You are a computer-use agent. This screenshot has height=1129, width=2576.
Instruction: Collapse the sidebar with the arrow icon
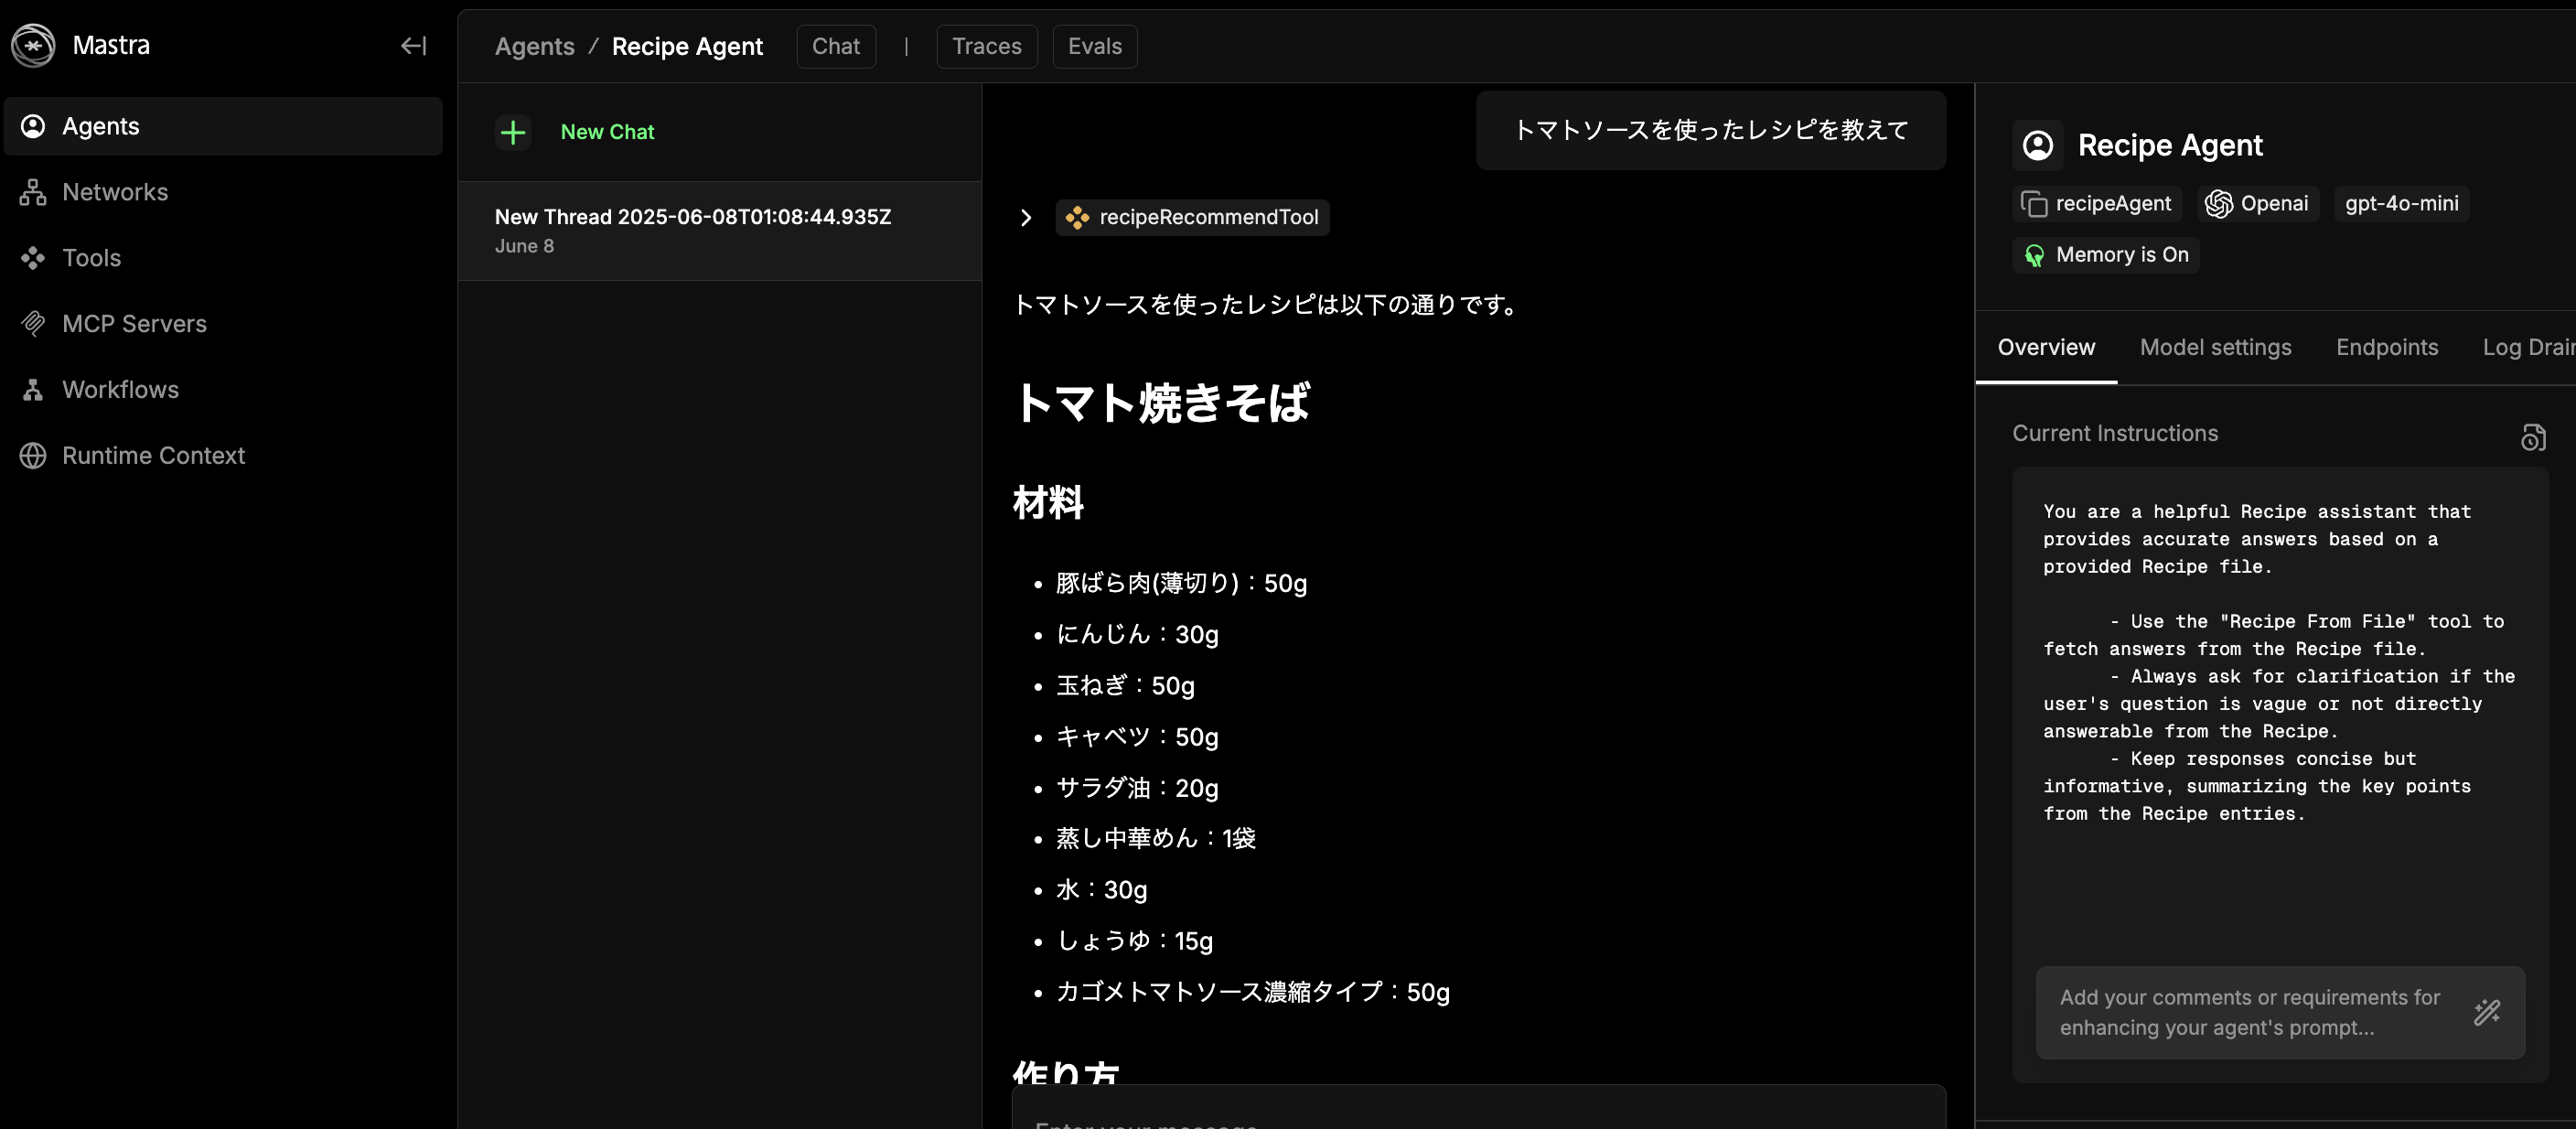413,46
